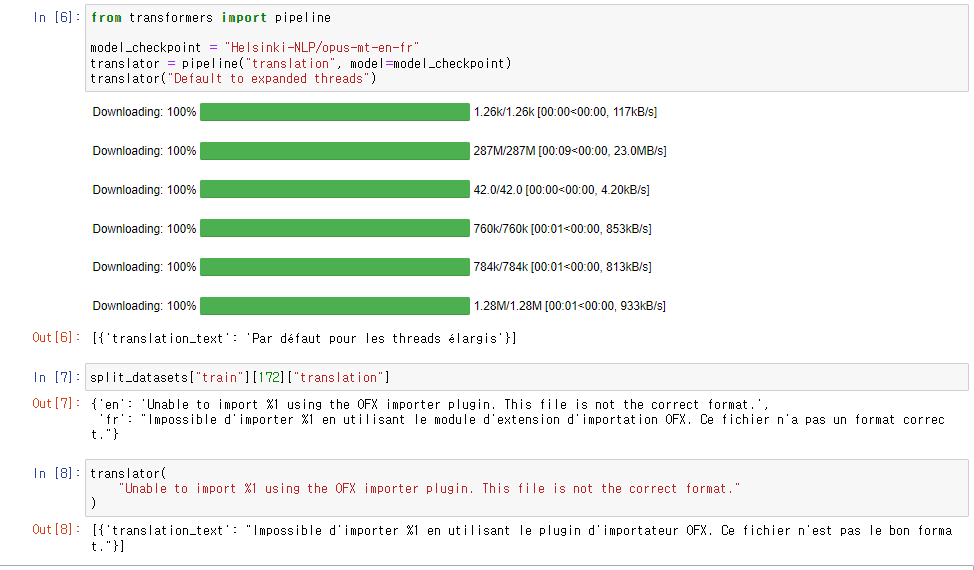
Task: Click the 42.0/42.0 download progress bar
Action: pos(335,189)
